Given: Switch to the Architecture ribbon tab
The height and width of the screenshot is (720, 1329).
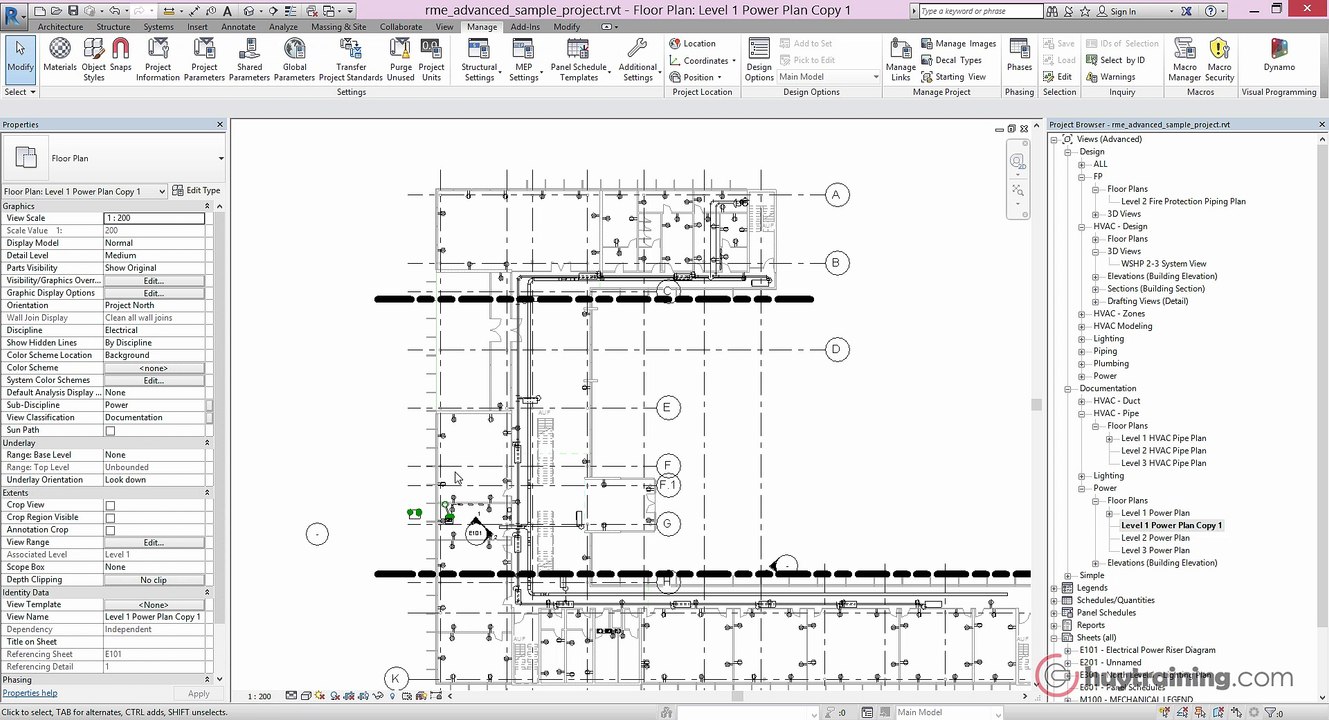Looking at the screenshot, I should click(x=60, y=27).
